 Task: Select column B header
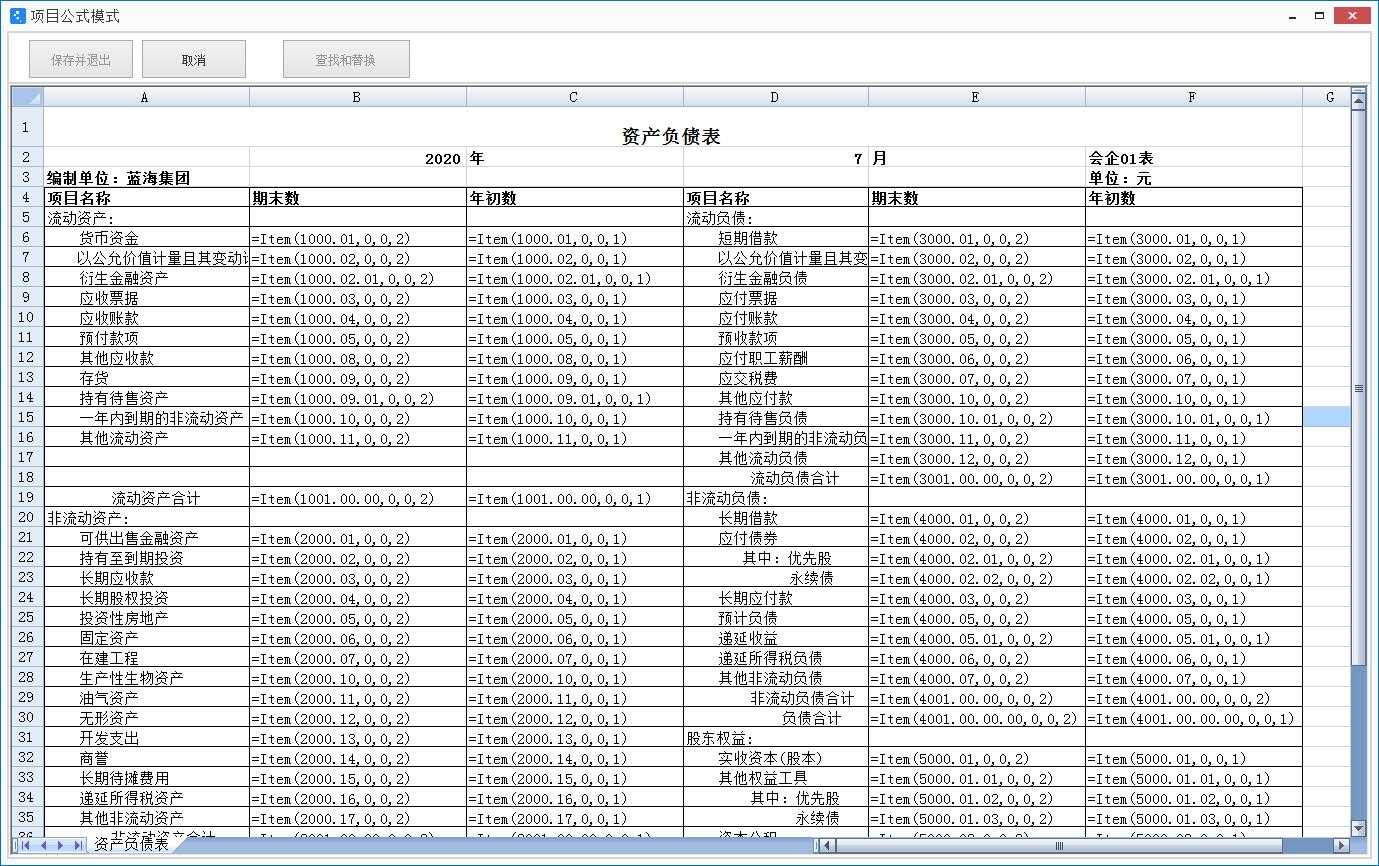357,97
